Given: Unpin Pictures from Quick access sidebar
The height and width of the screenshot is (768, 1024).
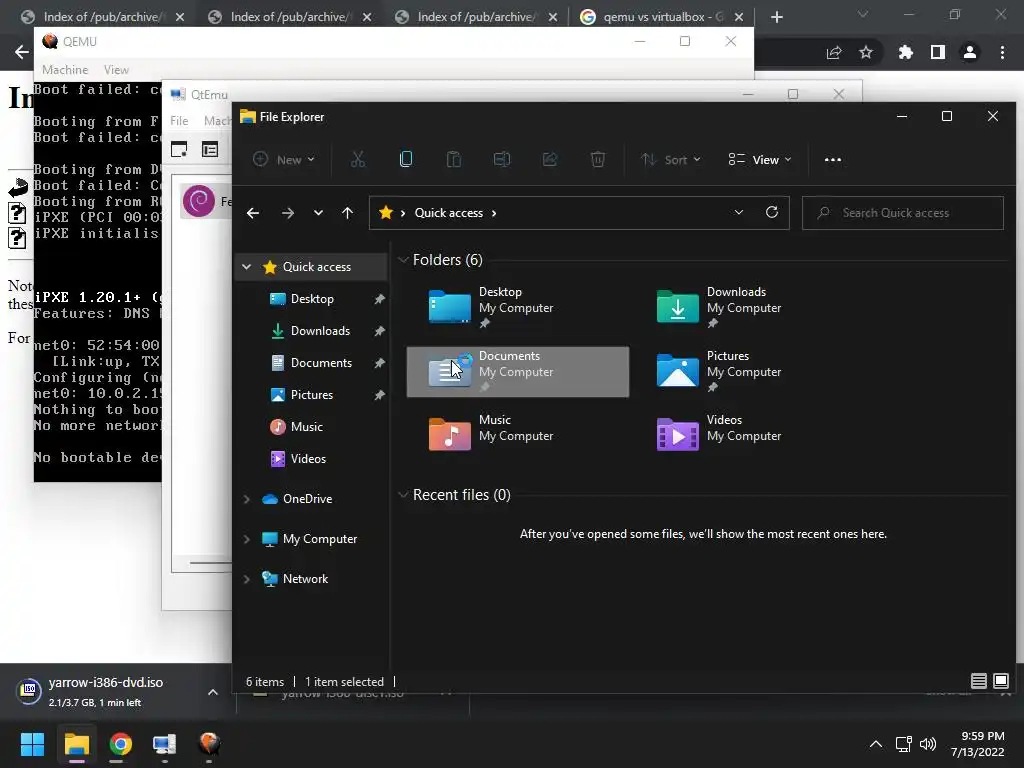Looking at the screenshot, I should tap(379, 395).
